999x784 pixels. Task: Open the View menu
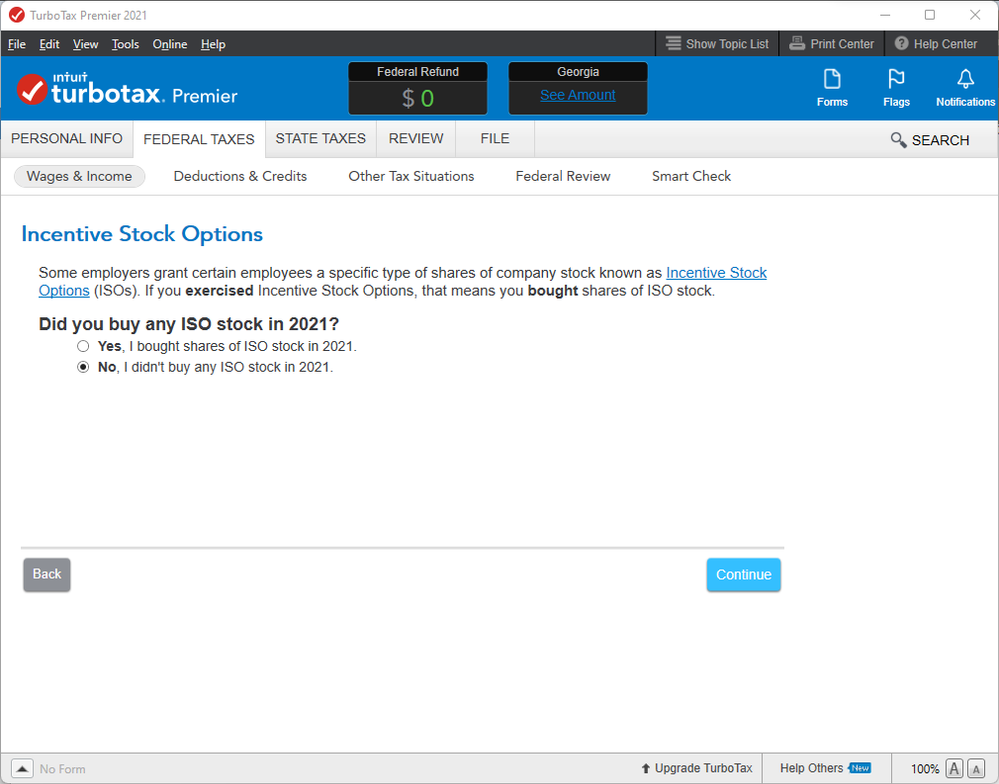tap(85, 44)
